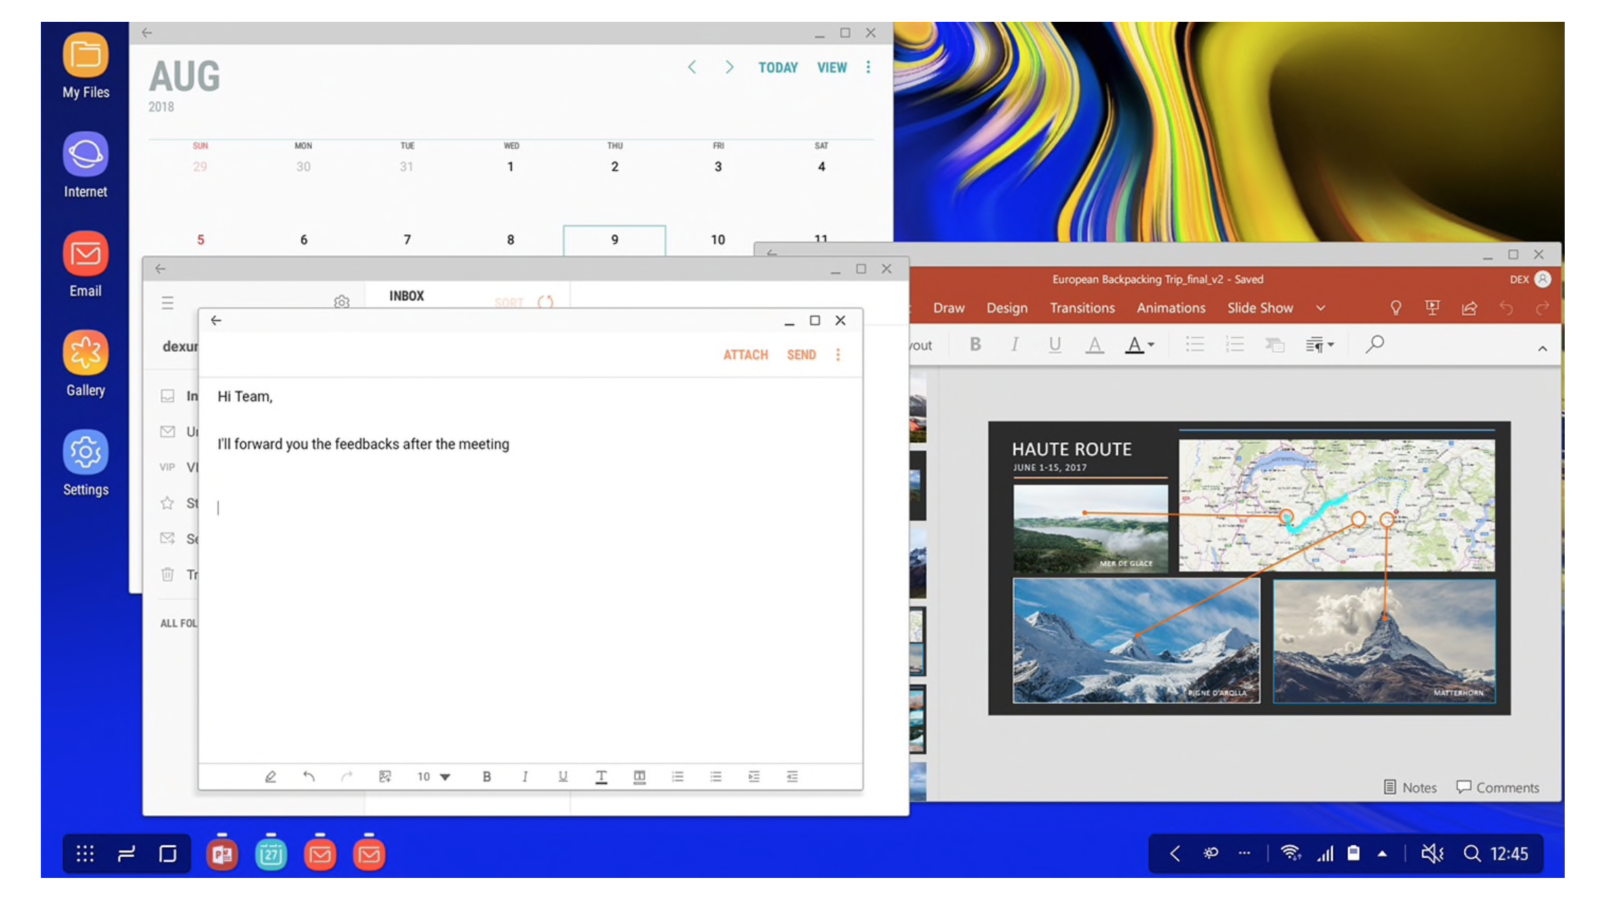
Task: Open the apps grid in the taskbar
Action: 85,854
